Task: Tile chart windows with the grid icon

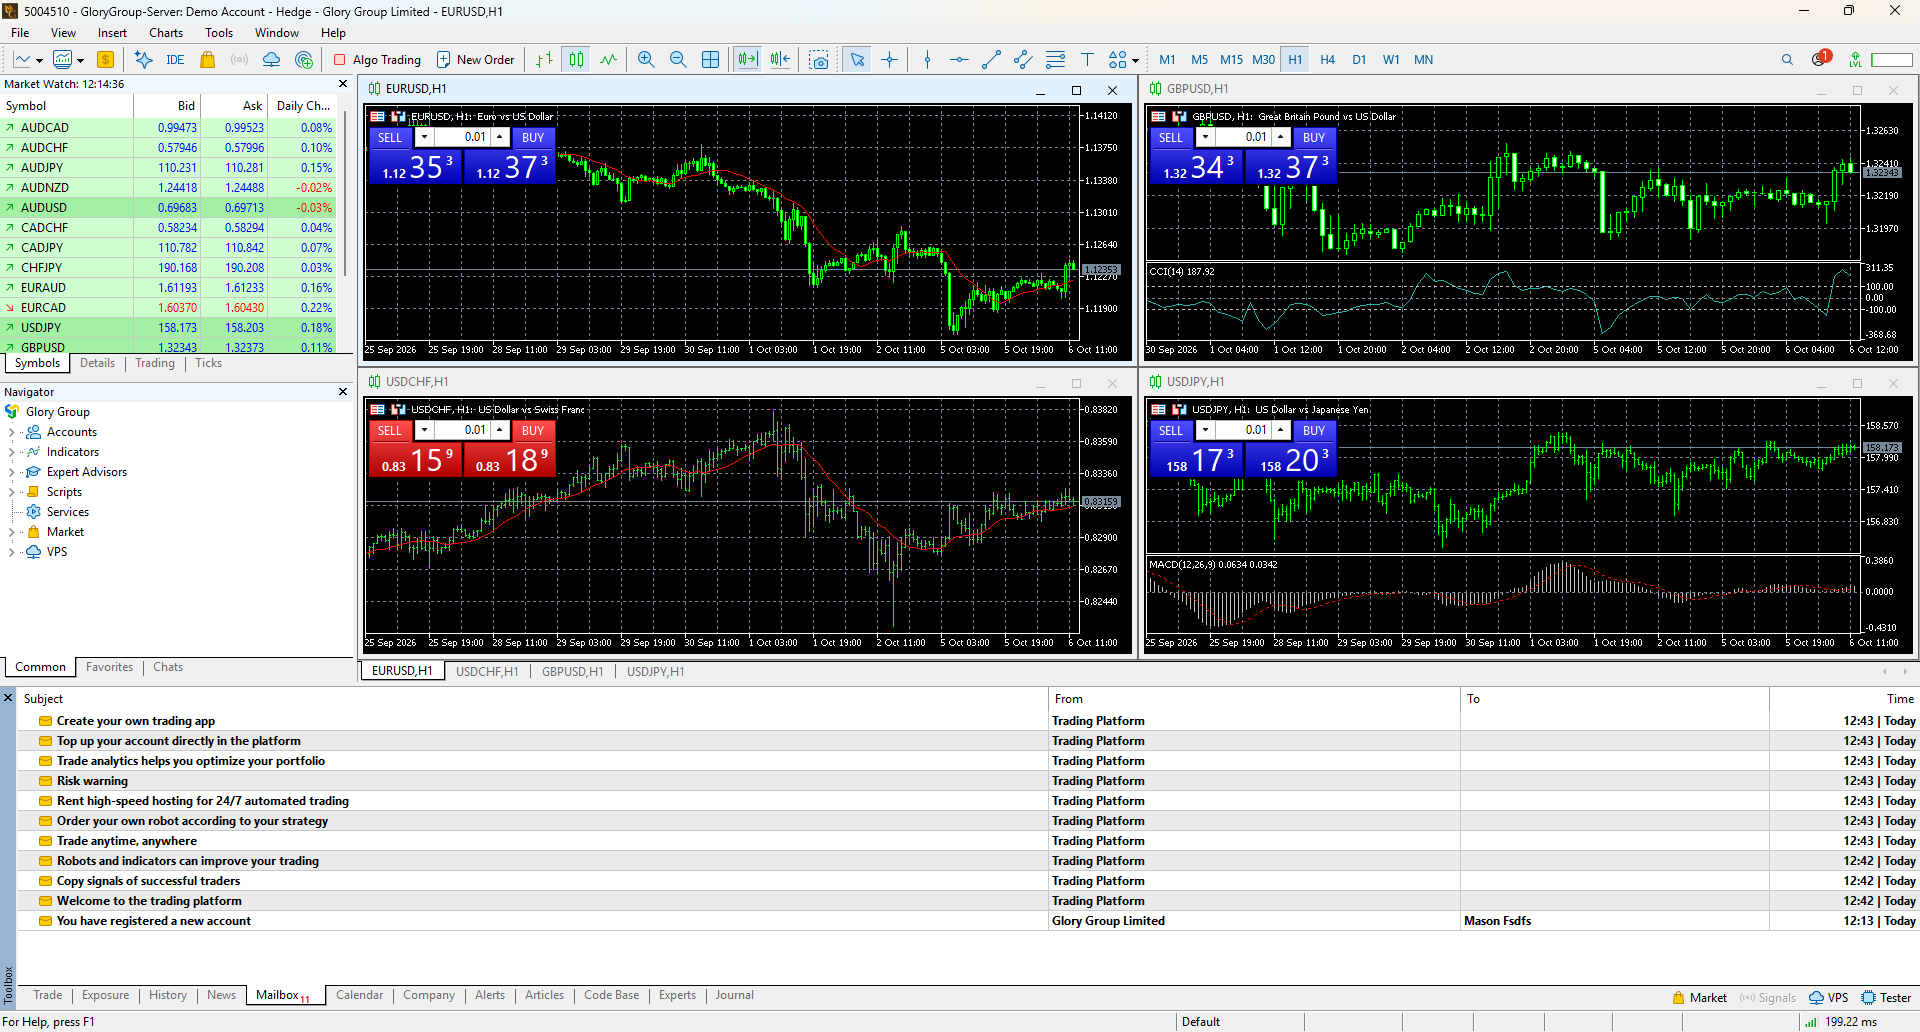Action: pyautogui.click(x=710, y=60)
